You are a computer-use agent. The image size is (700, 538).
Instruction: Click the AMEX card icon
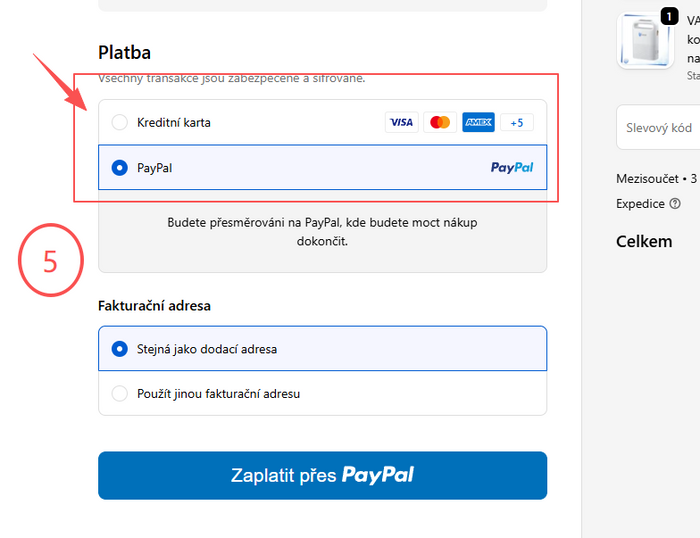point(478,122)
